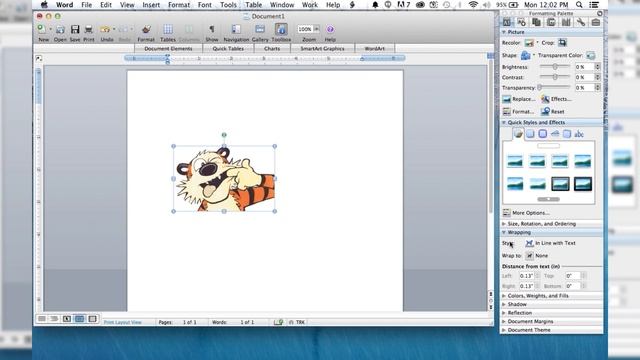Adjust the Contrast slider
The image size is (640, 360).
pos(555,77)
